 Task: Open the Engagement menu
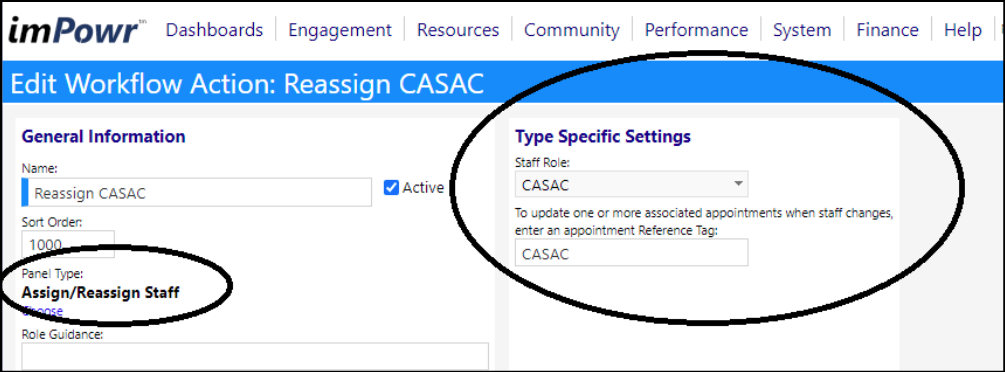(340, 30)
